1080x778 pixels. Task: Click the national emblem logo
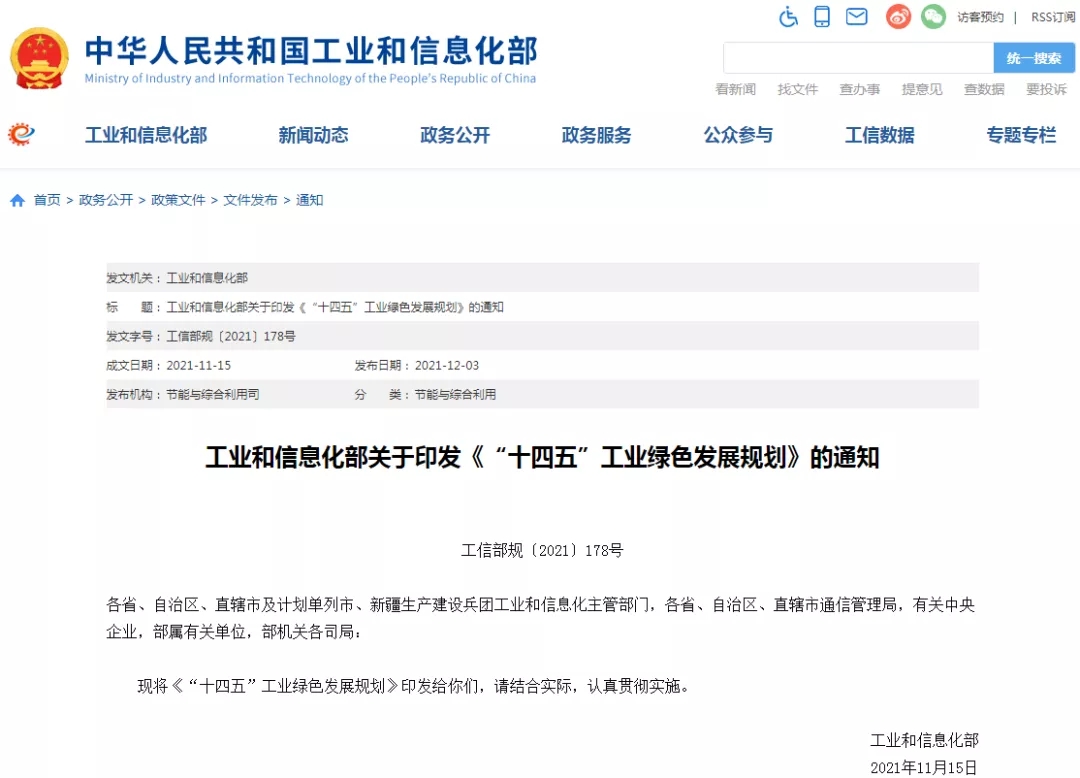click(x=39, y=59)
